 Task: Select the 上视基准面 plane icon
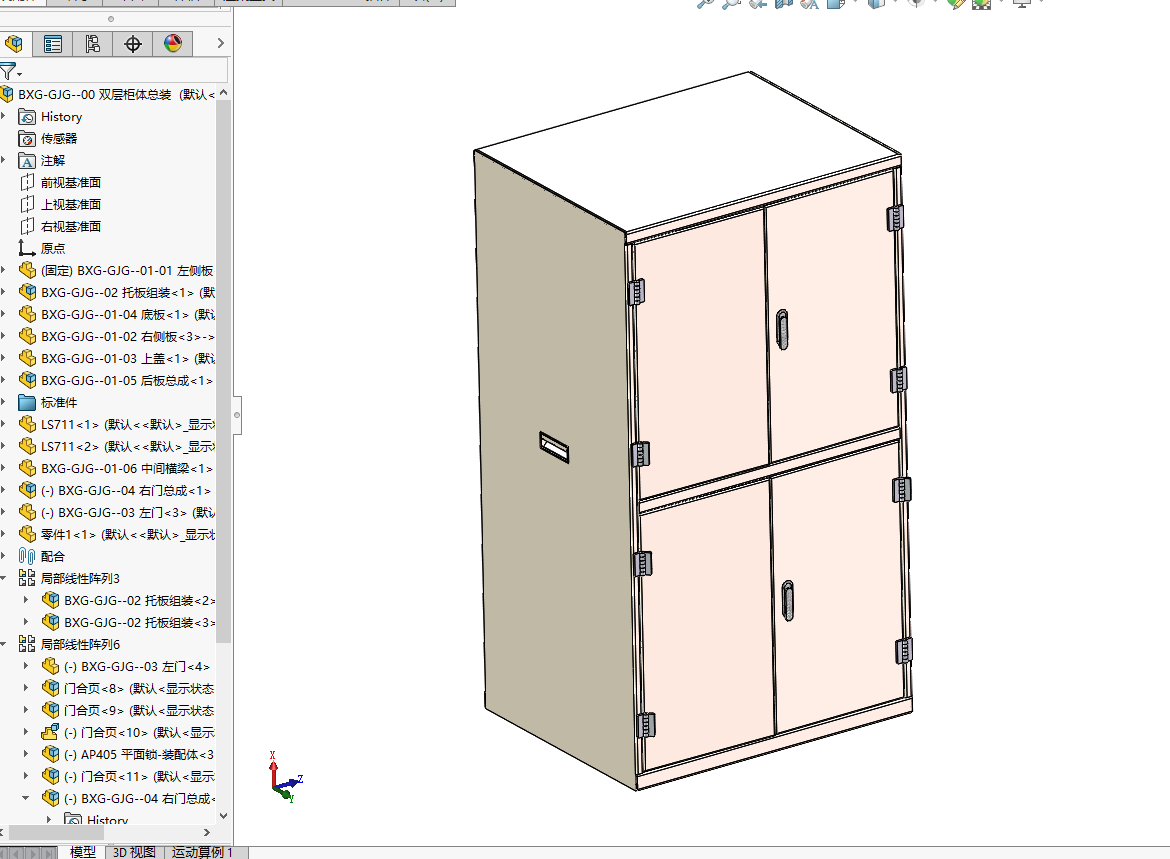27,204
